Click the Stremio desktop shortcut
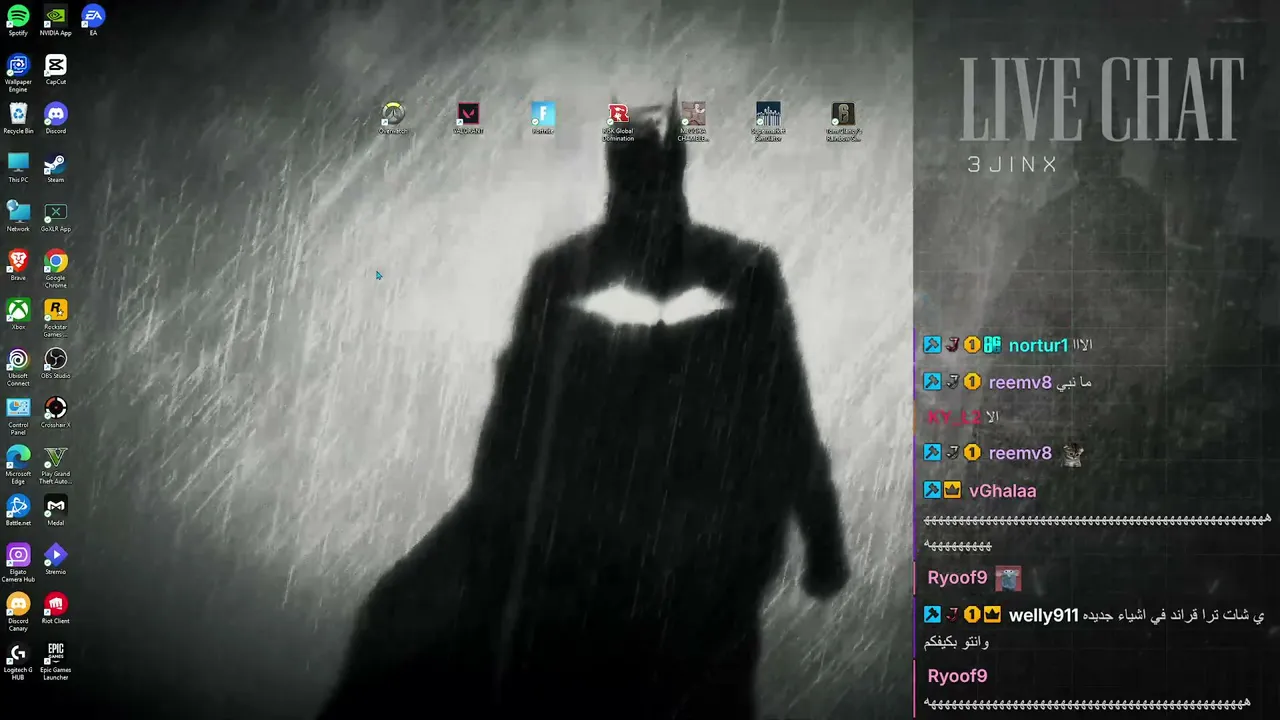 coord(56,560)
